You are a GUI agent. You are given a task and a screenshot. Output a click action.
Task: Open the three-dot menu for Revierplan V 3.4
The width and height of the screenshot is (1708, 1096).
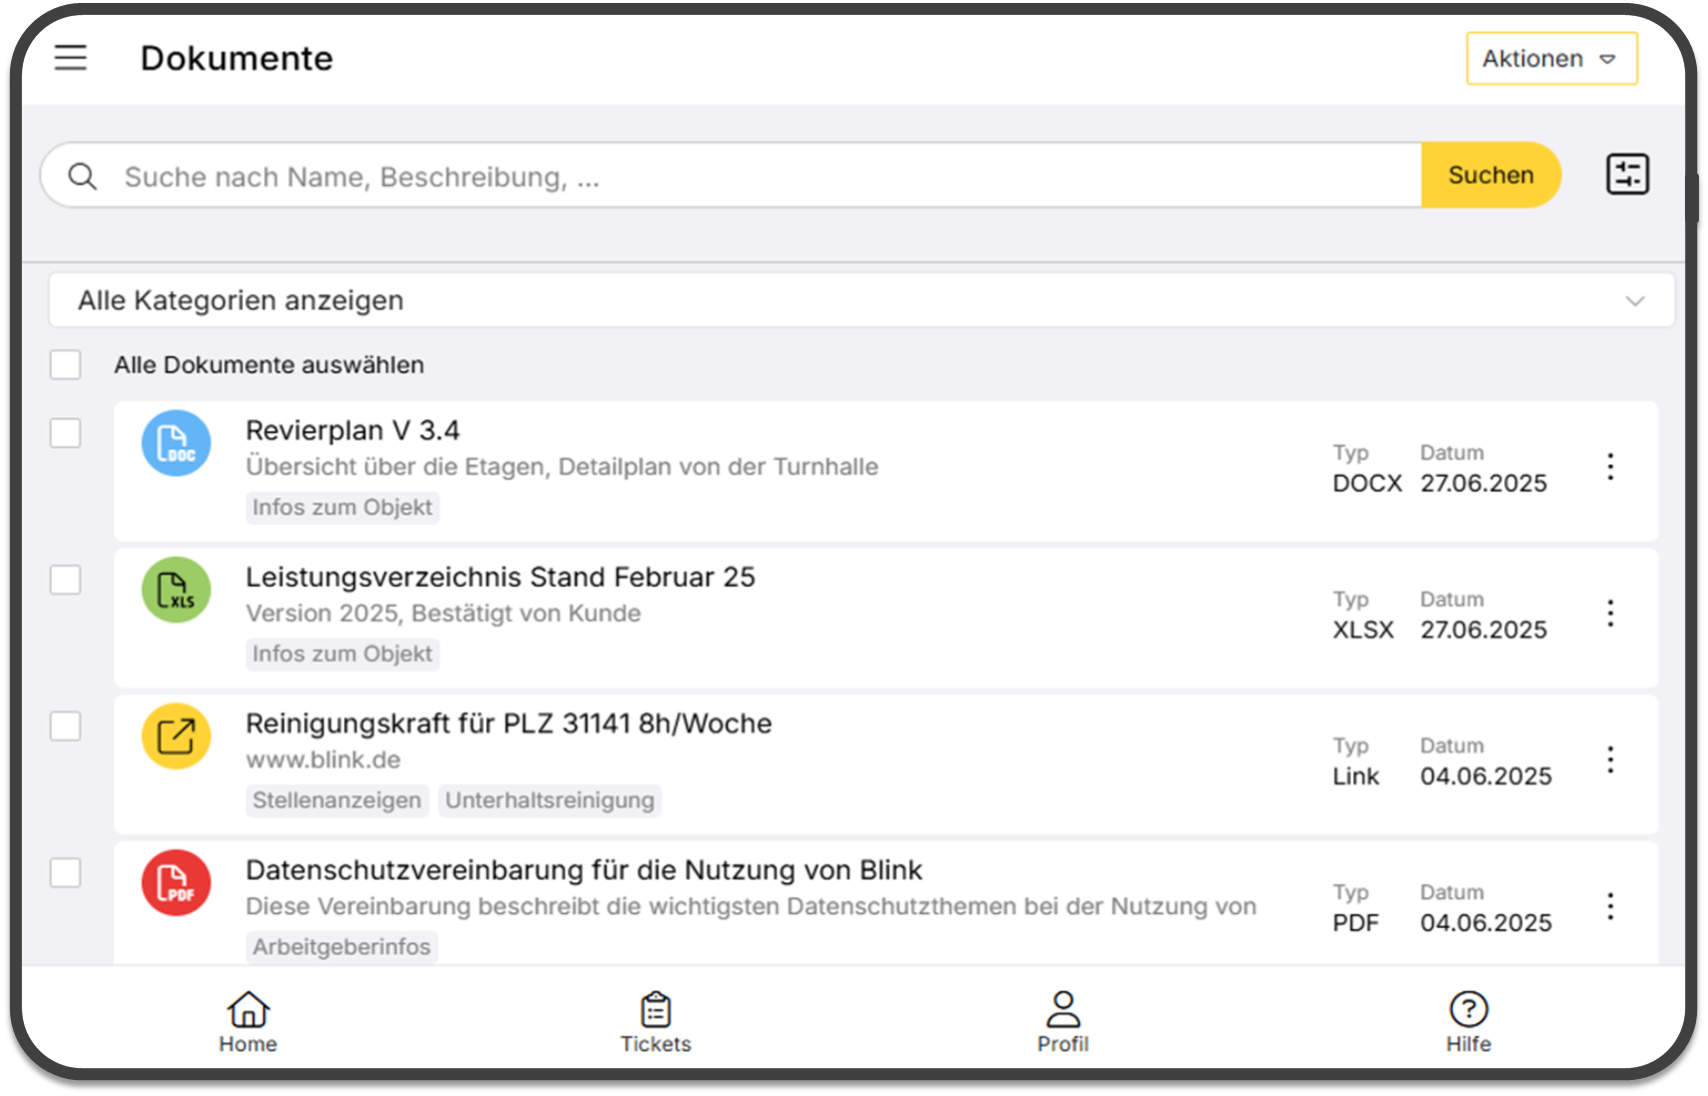pyautogui.click(x=1610, y=467)
